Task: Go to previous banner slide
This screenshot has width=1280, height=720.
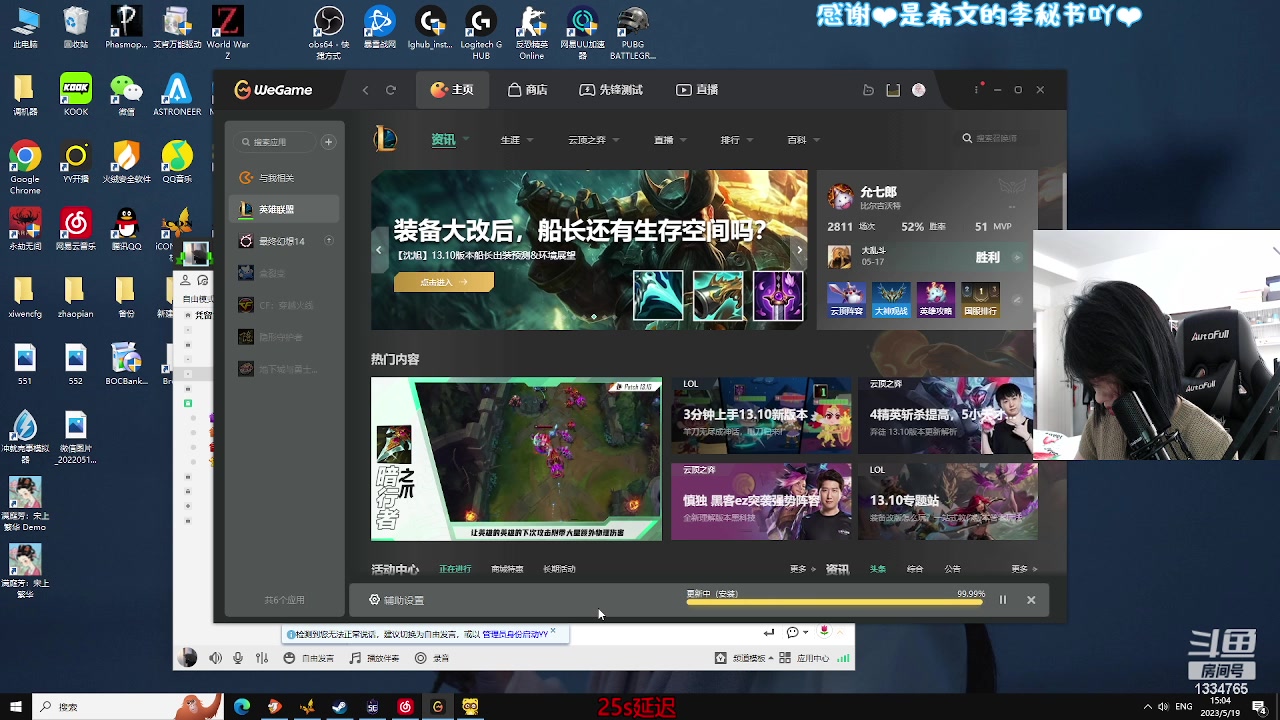Action: pyautogui.click(x=378, y=250)
